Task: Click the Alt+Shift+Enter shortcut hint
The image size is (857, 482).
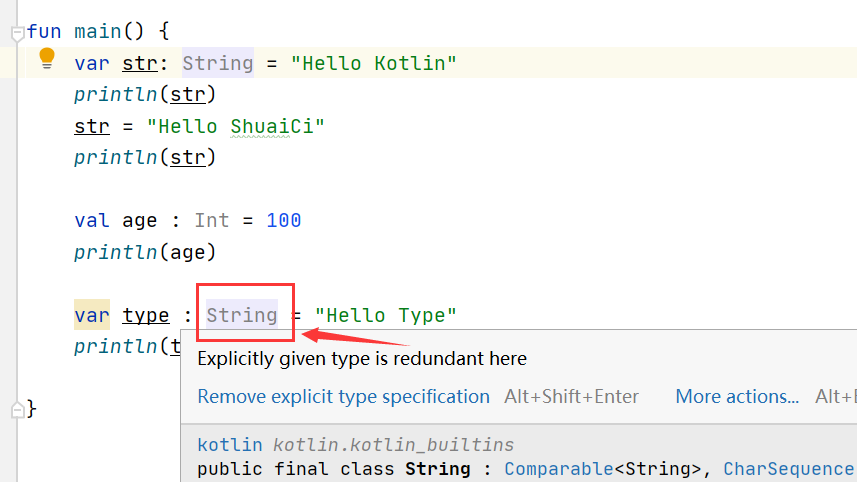Action: (x=571, y=396)
